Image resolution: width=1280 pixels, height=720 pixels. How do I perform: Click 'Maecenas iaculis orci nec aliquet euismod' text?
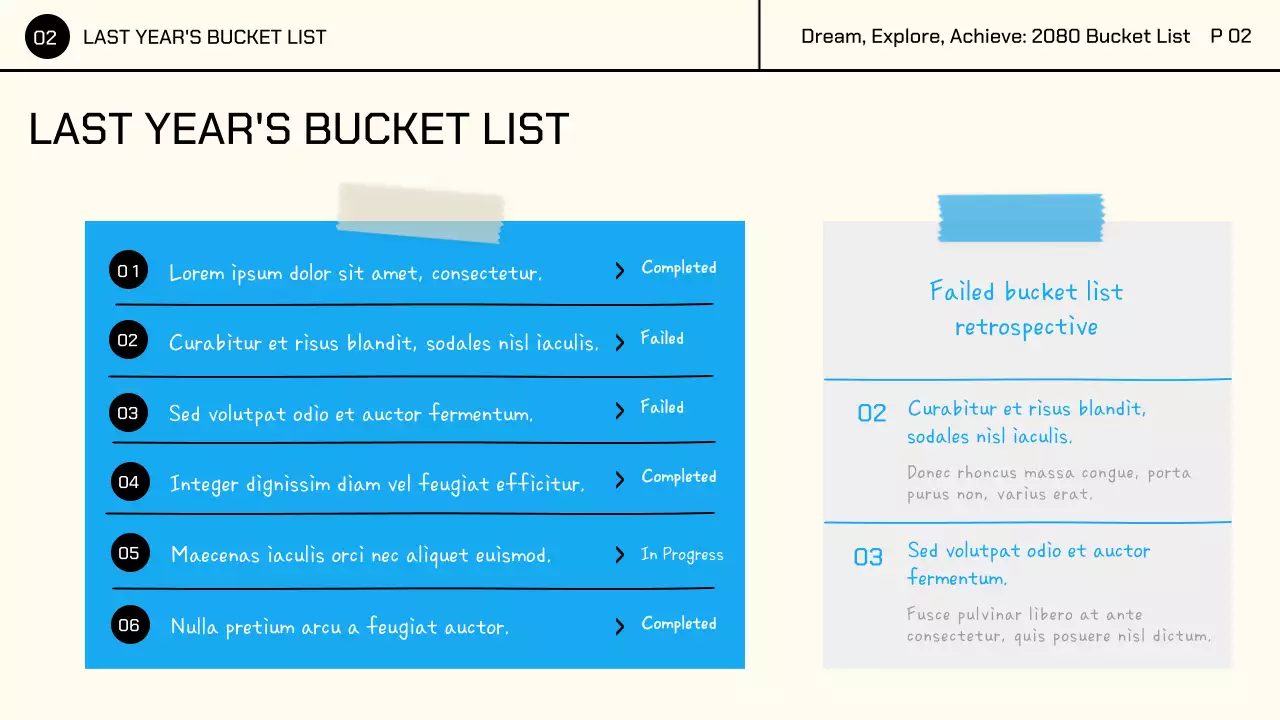[x=360, y=554]
